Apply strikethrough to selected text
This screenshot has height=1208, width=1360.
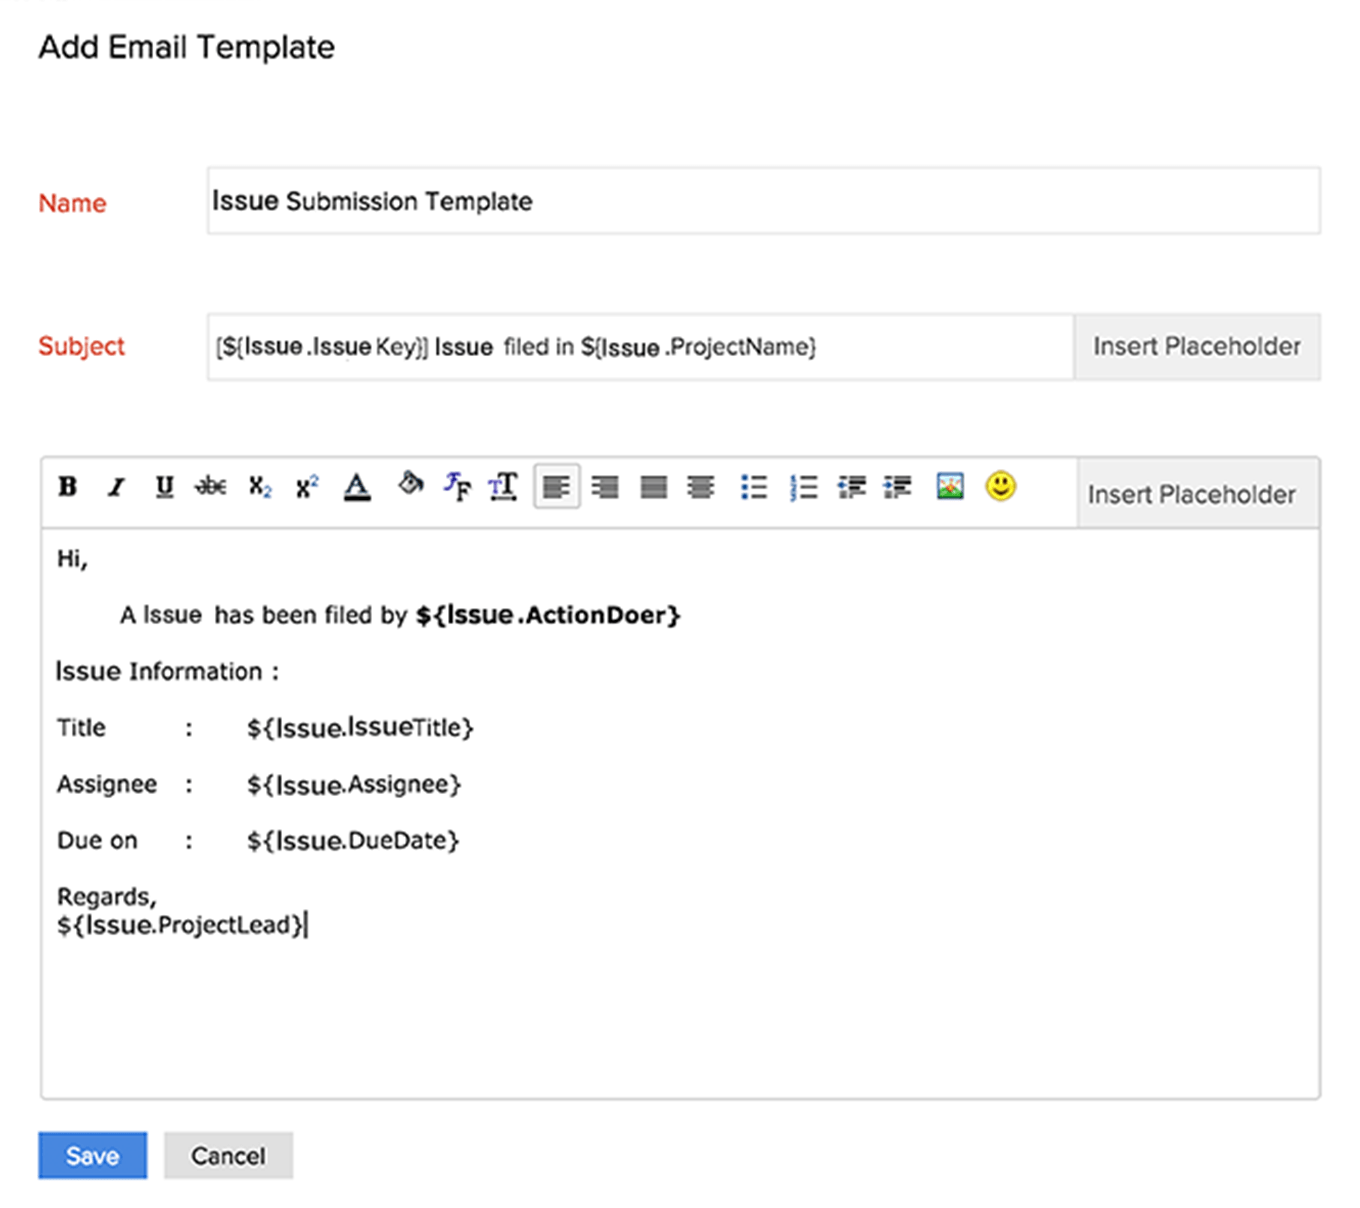211,487
